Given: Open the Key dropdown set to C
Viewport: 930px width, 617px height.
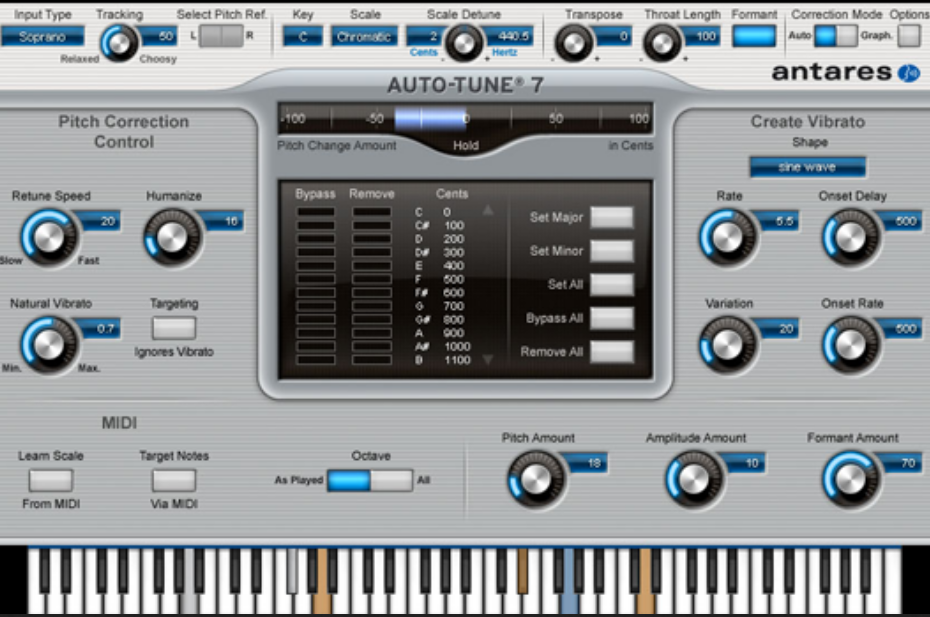Looking at the screenshot, I should tap(302, 37).
